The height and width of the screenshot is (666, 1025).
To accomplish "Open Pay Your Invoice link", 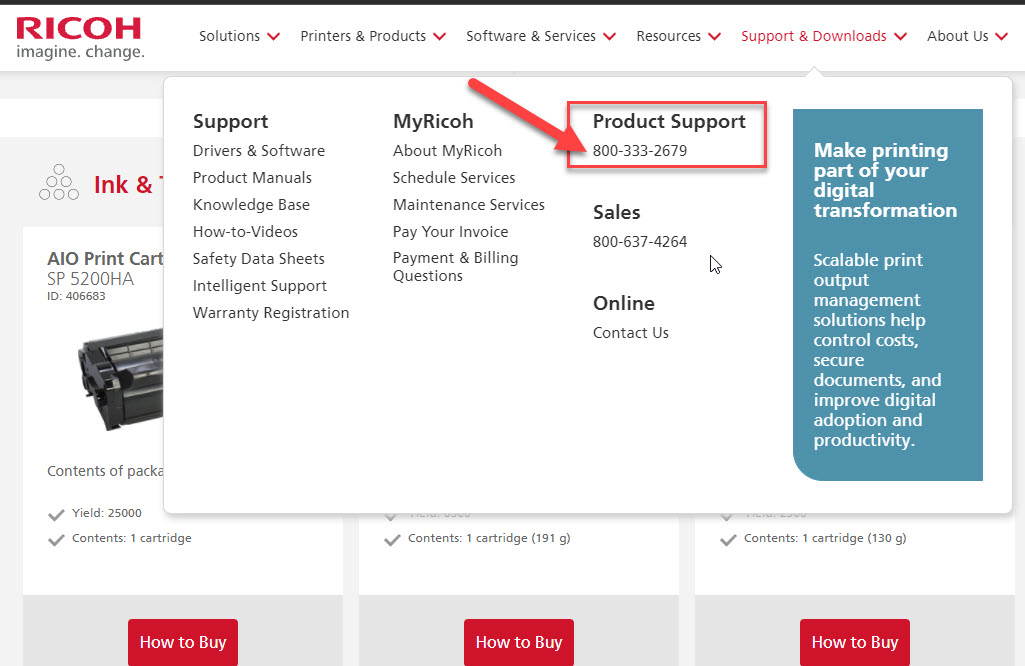I will pos(450,232).
